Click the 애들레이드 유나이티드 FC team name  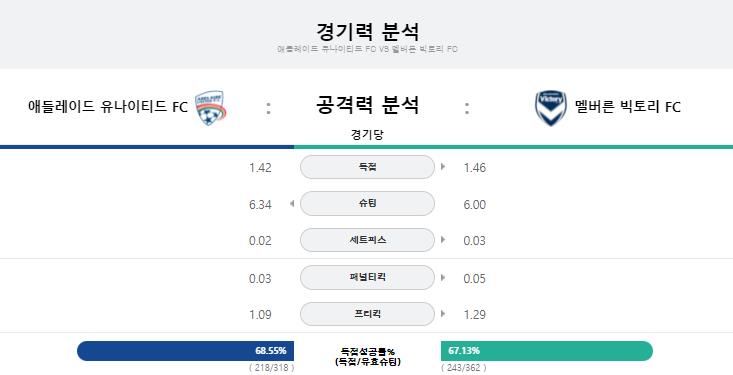(x=108, y=107)
